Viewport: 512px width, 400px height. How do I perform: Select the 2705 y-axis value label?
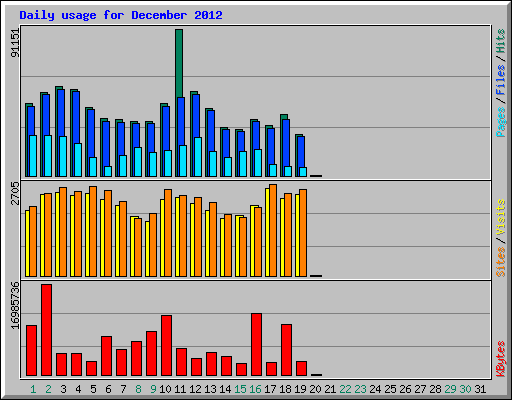point(15,193)
